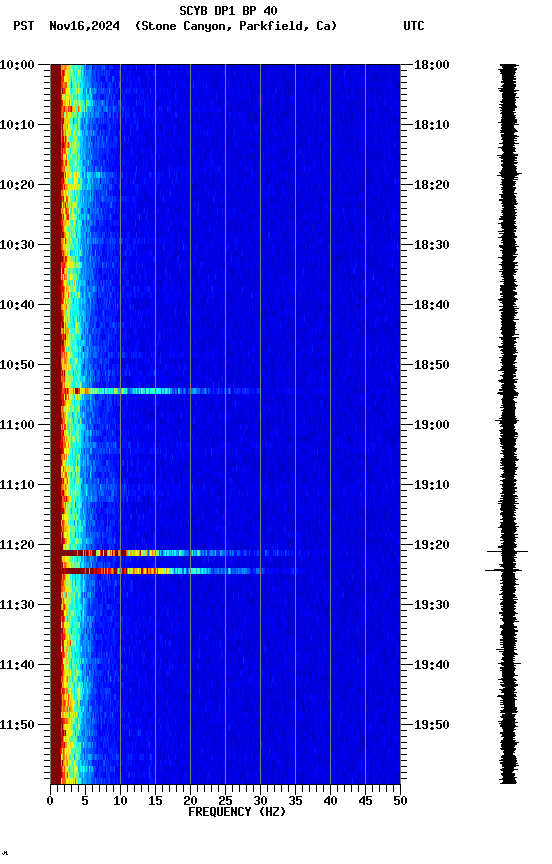552x864 pixels.
Task: Click the 11:10 PST time label
Action: [x=17, y=485]
